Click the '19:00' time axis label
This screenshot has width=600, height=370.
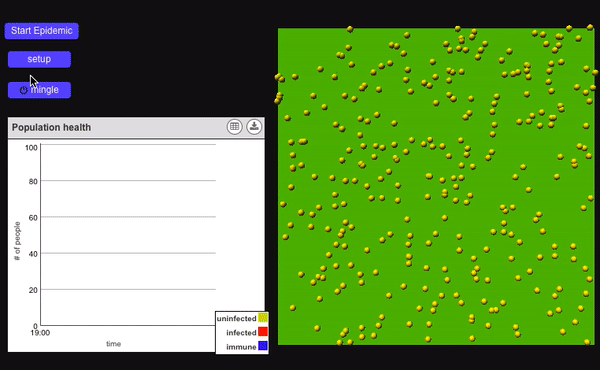coord(40,333)
